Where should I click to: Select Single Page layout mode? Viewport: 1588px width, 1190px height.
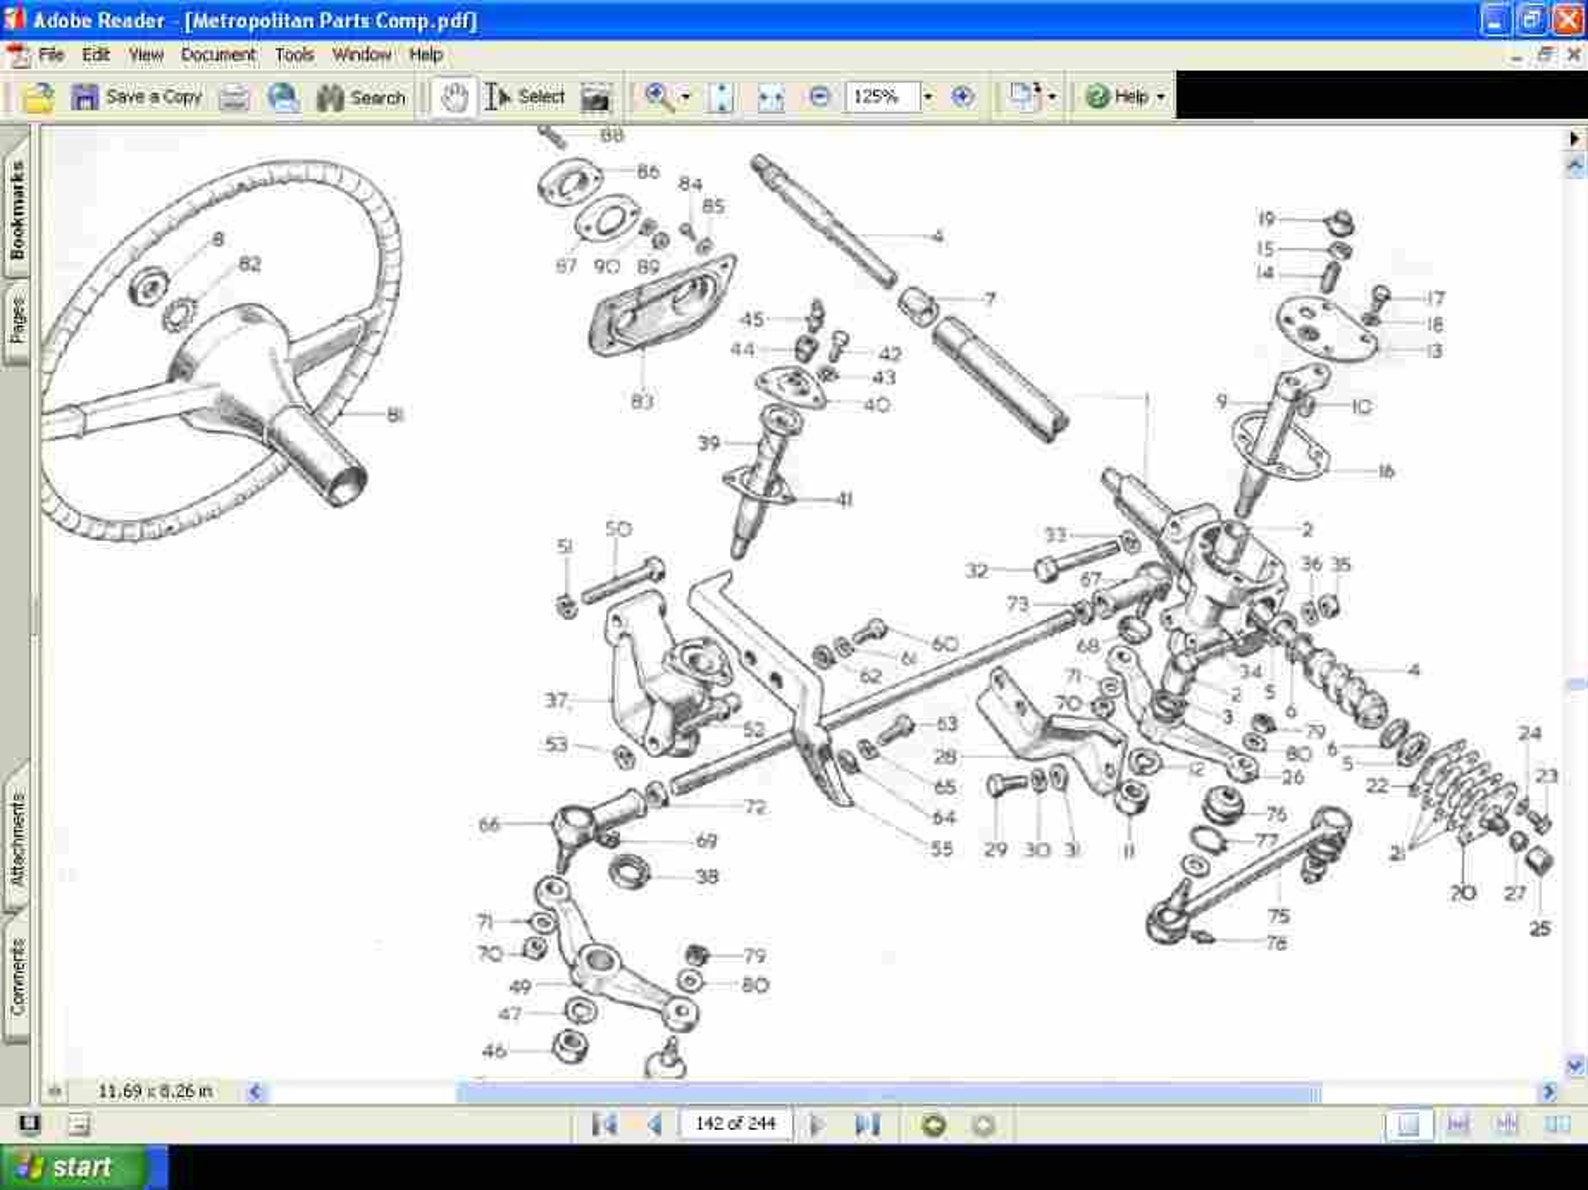[1408, 1125]
